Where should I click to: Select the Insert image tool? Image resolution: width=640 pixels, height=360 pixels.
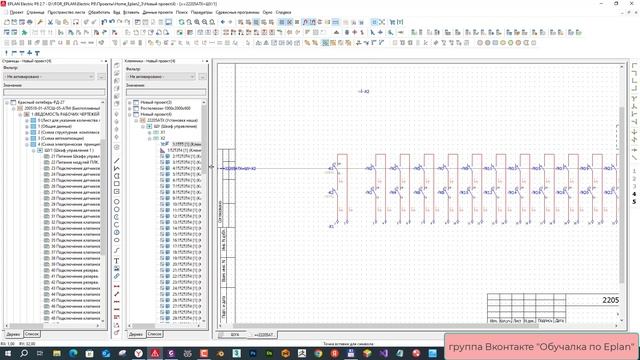[x=117, y=268]
